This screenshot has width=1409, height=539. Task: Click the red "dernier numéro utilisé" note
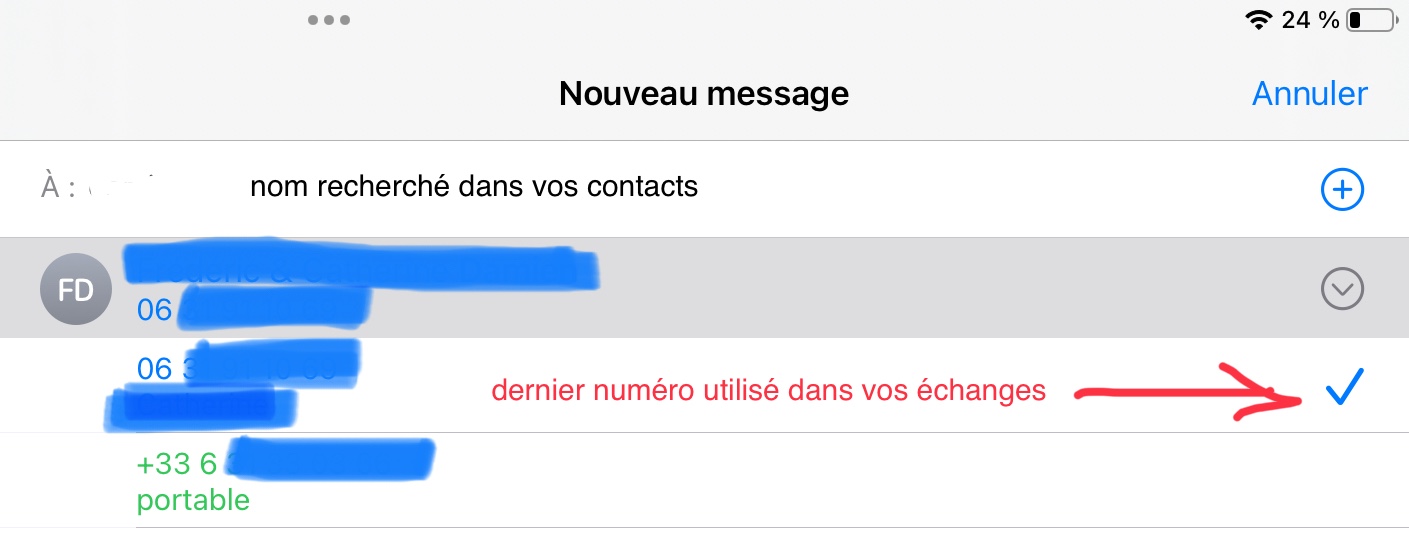point(768,392)
